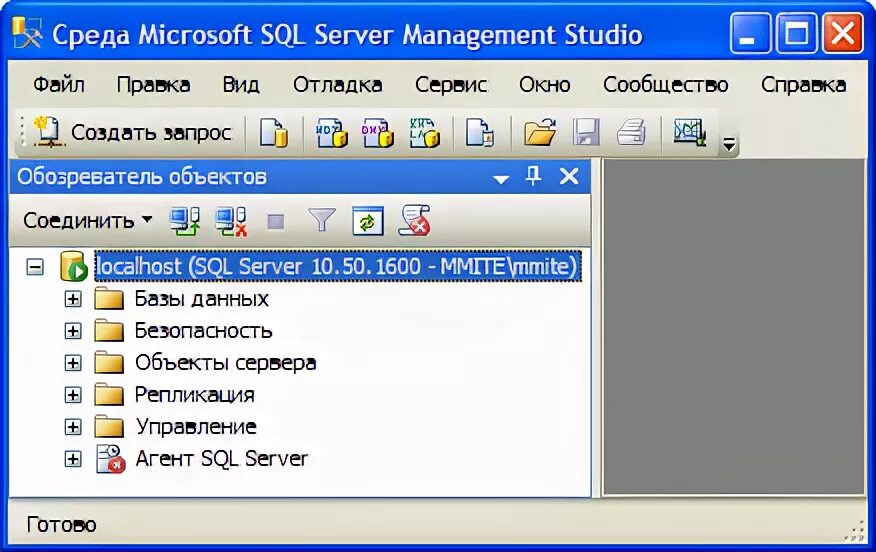This screenshot has width=876, height=552.
Task: Open the Соединить dropdown in Object Explorer
Action: coord(87,221)
